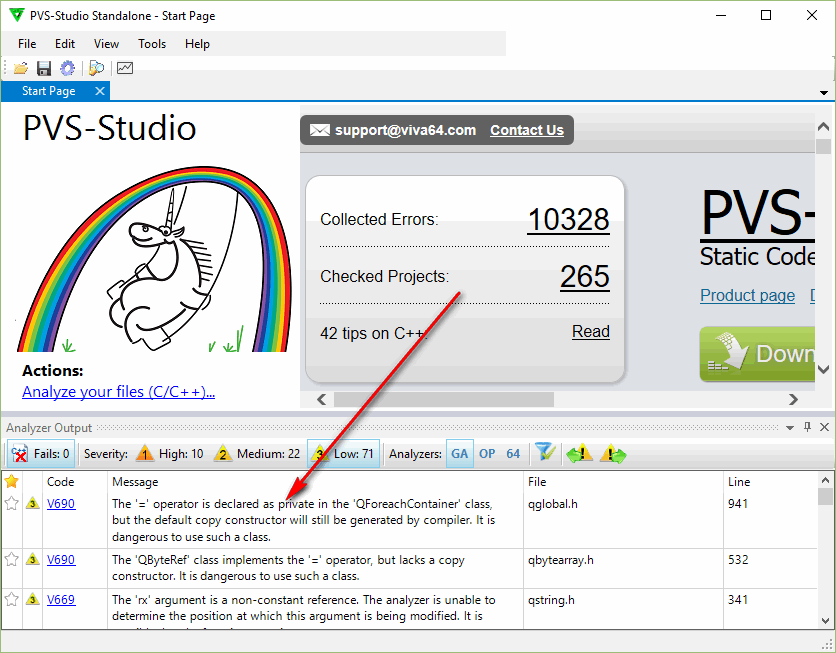Toggle the 64 analyzer filter
This screenshot has height=653, width=836.
pos(513,454)
